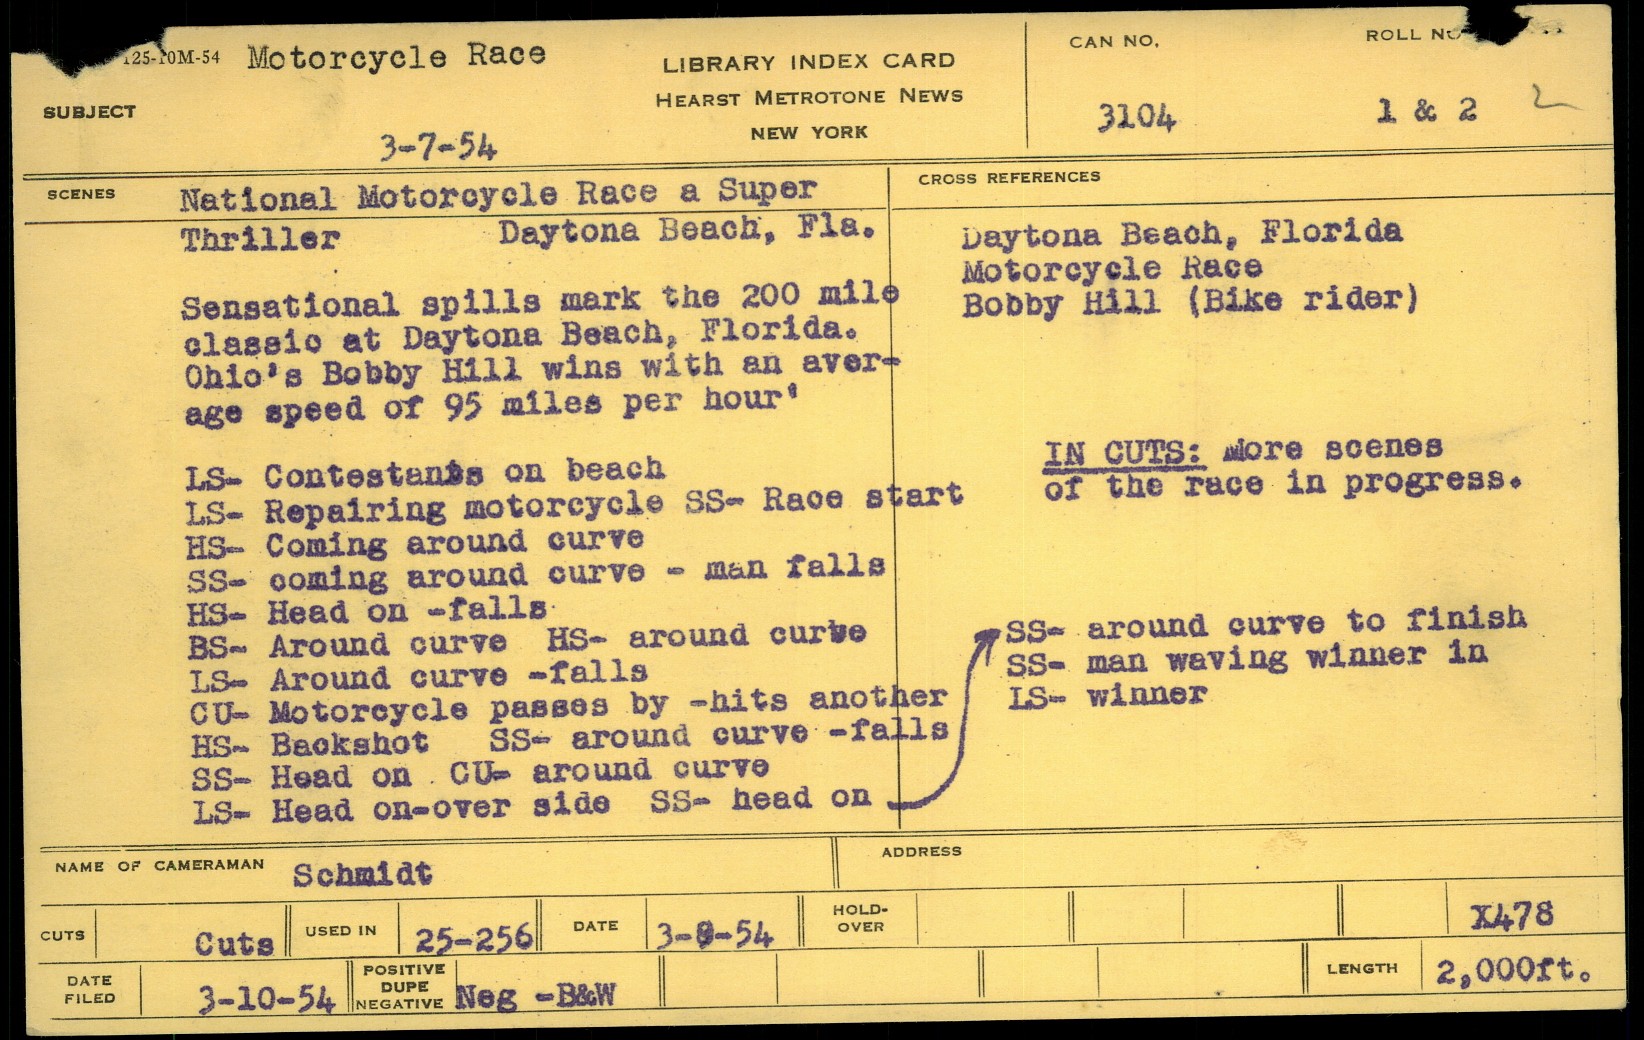
Task: Click the can number 3104
Action: (x=1136, y=118)
